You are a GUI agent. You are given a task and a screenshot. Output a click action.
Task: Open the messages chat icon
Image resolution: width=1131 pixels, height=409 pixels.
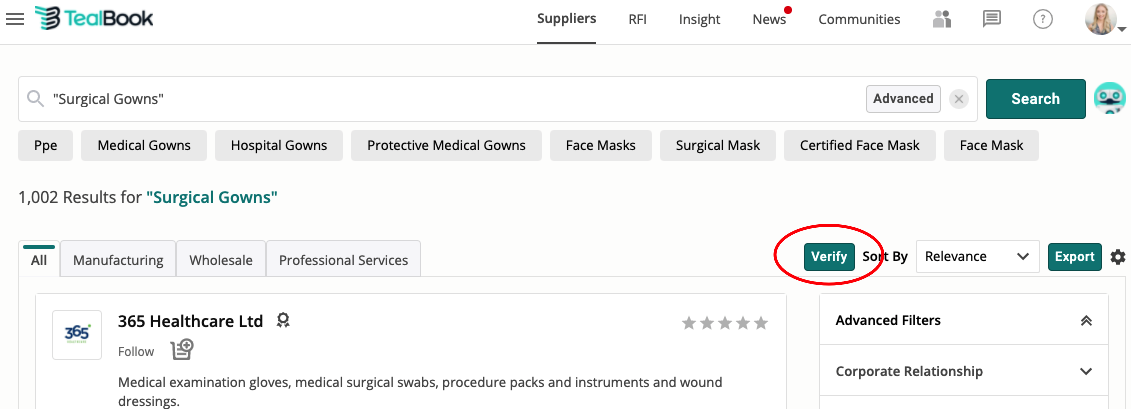[x=992, y=19]
